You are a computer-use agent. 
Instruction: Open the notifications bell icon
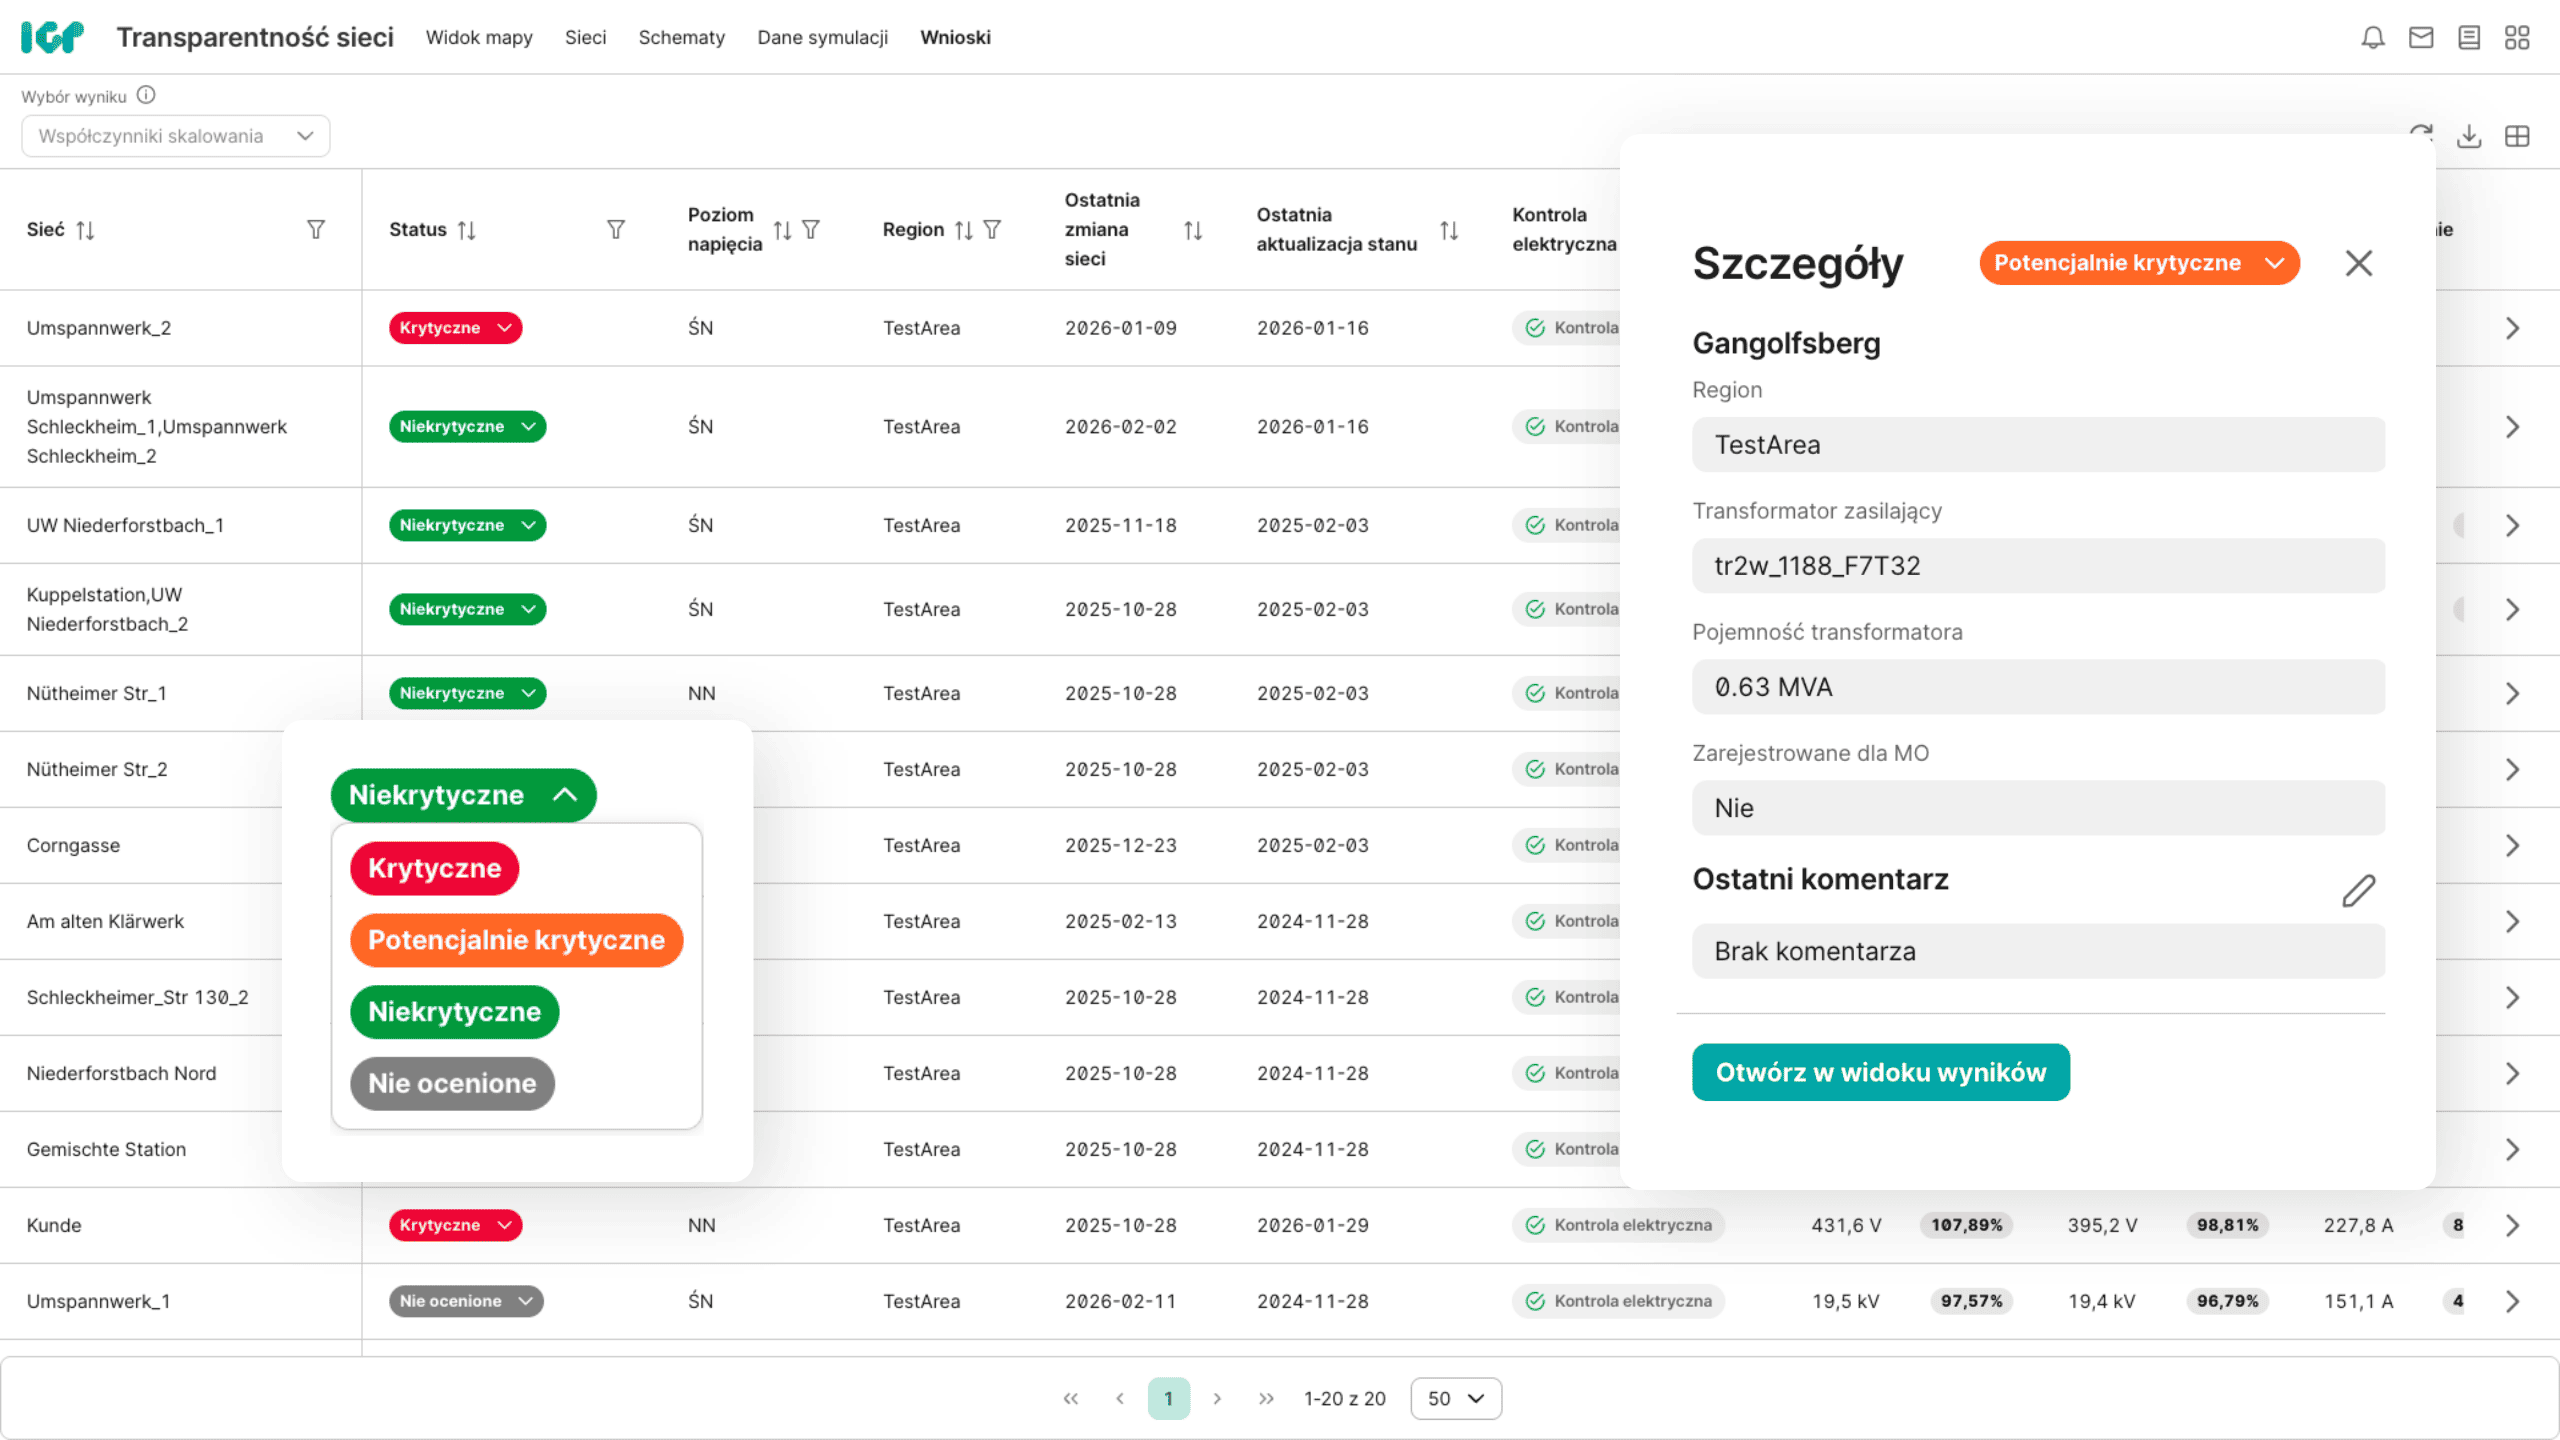tap(2372, 38)
